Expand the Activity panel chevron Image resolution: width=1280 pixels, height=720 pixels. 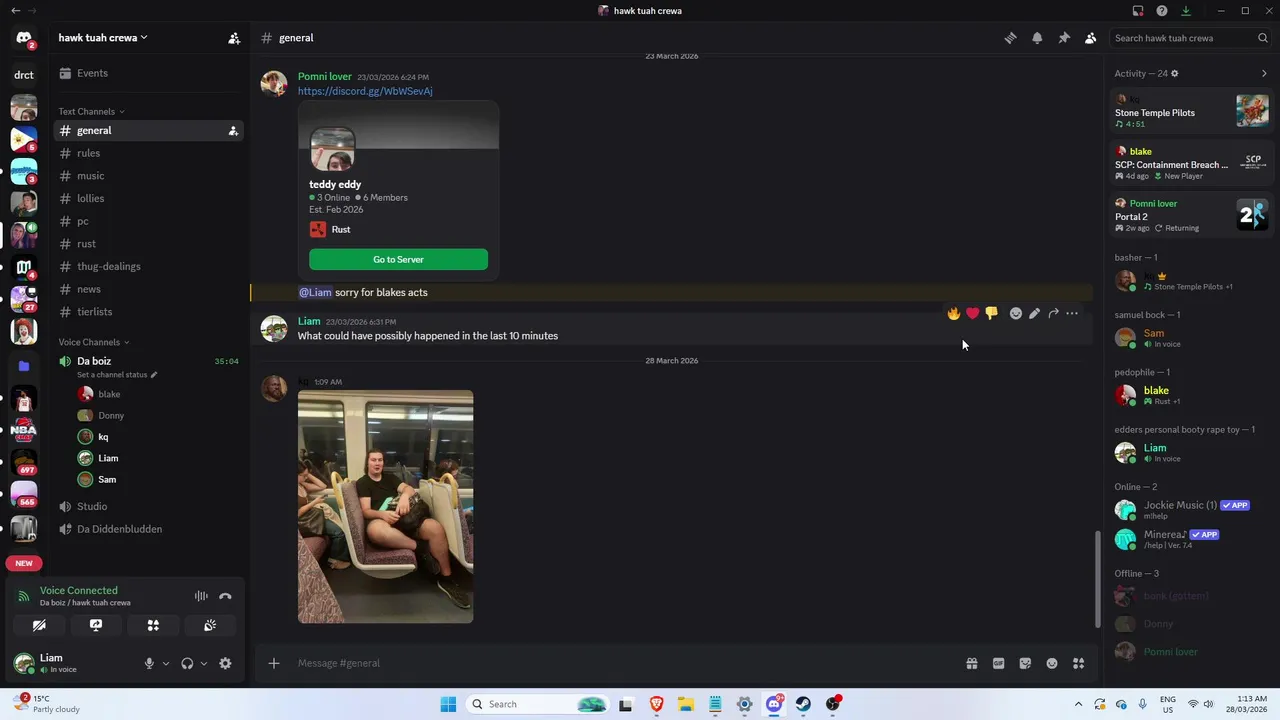tap(1264, 73)
